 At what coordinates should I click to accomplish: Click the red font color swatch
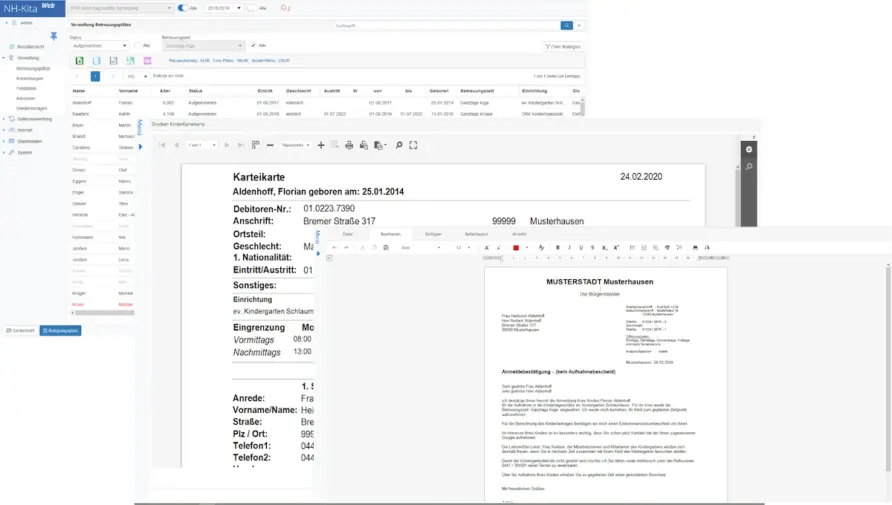tap(516, 247)
